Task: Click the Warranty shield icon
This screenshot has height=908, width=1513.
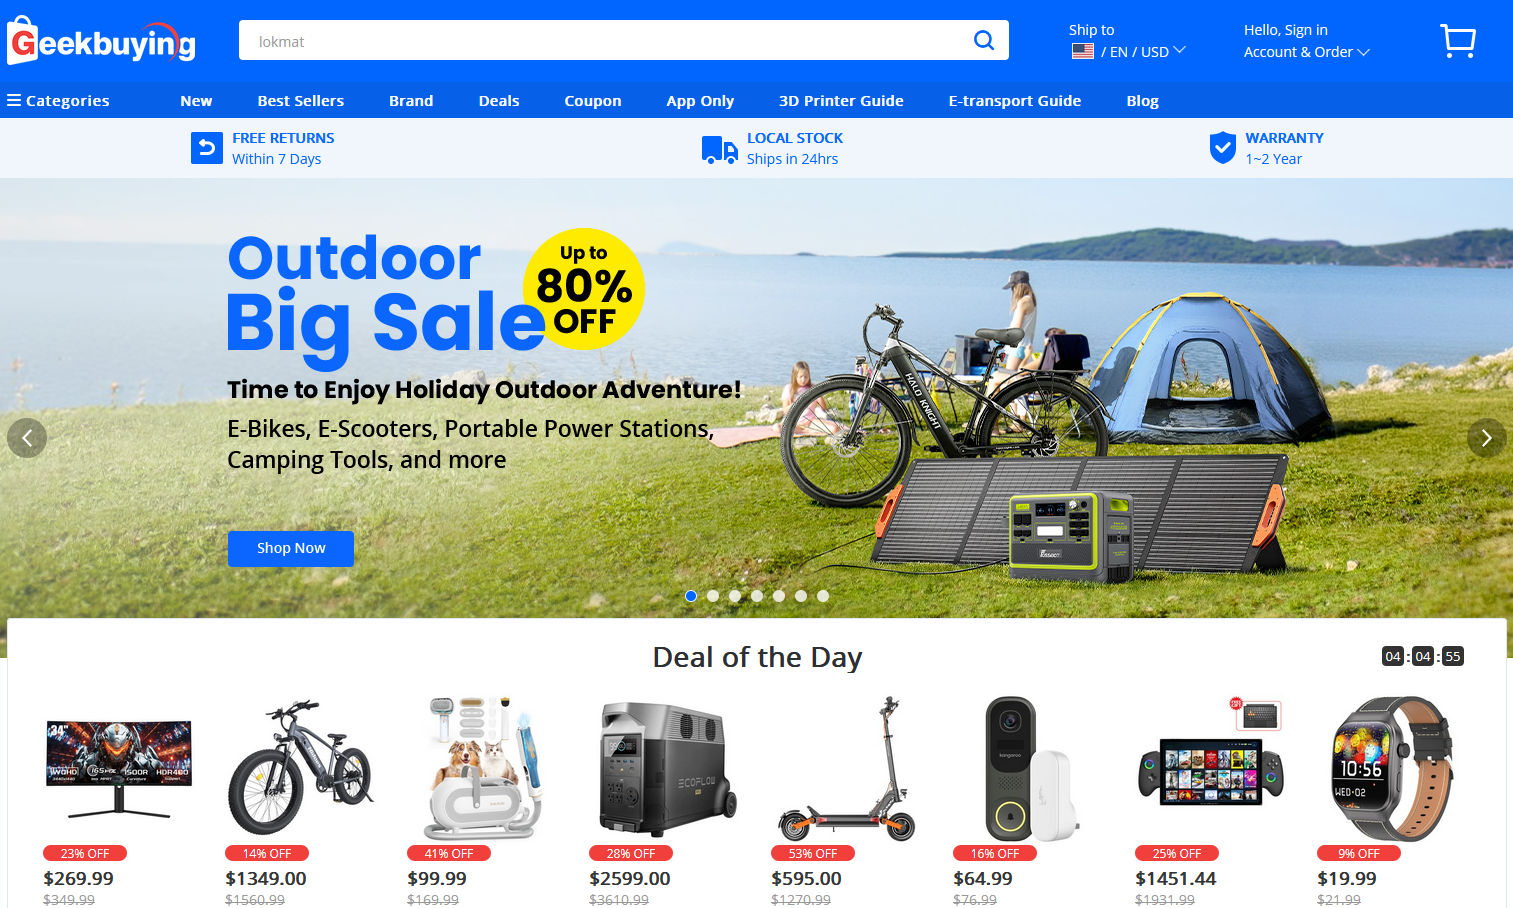Action: [1222, 148]
